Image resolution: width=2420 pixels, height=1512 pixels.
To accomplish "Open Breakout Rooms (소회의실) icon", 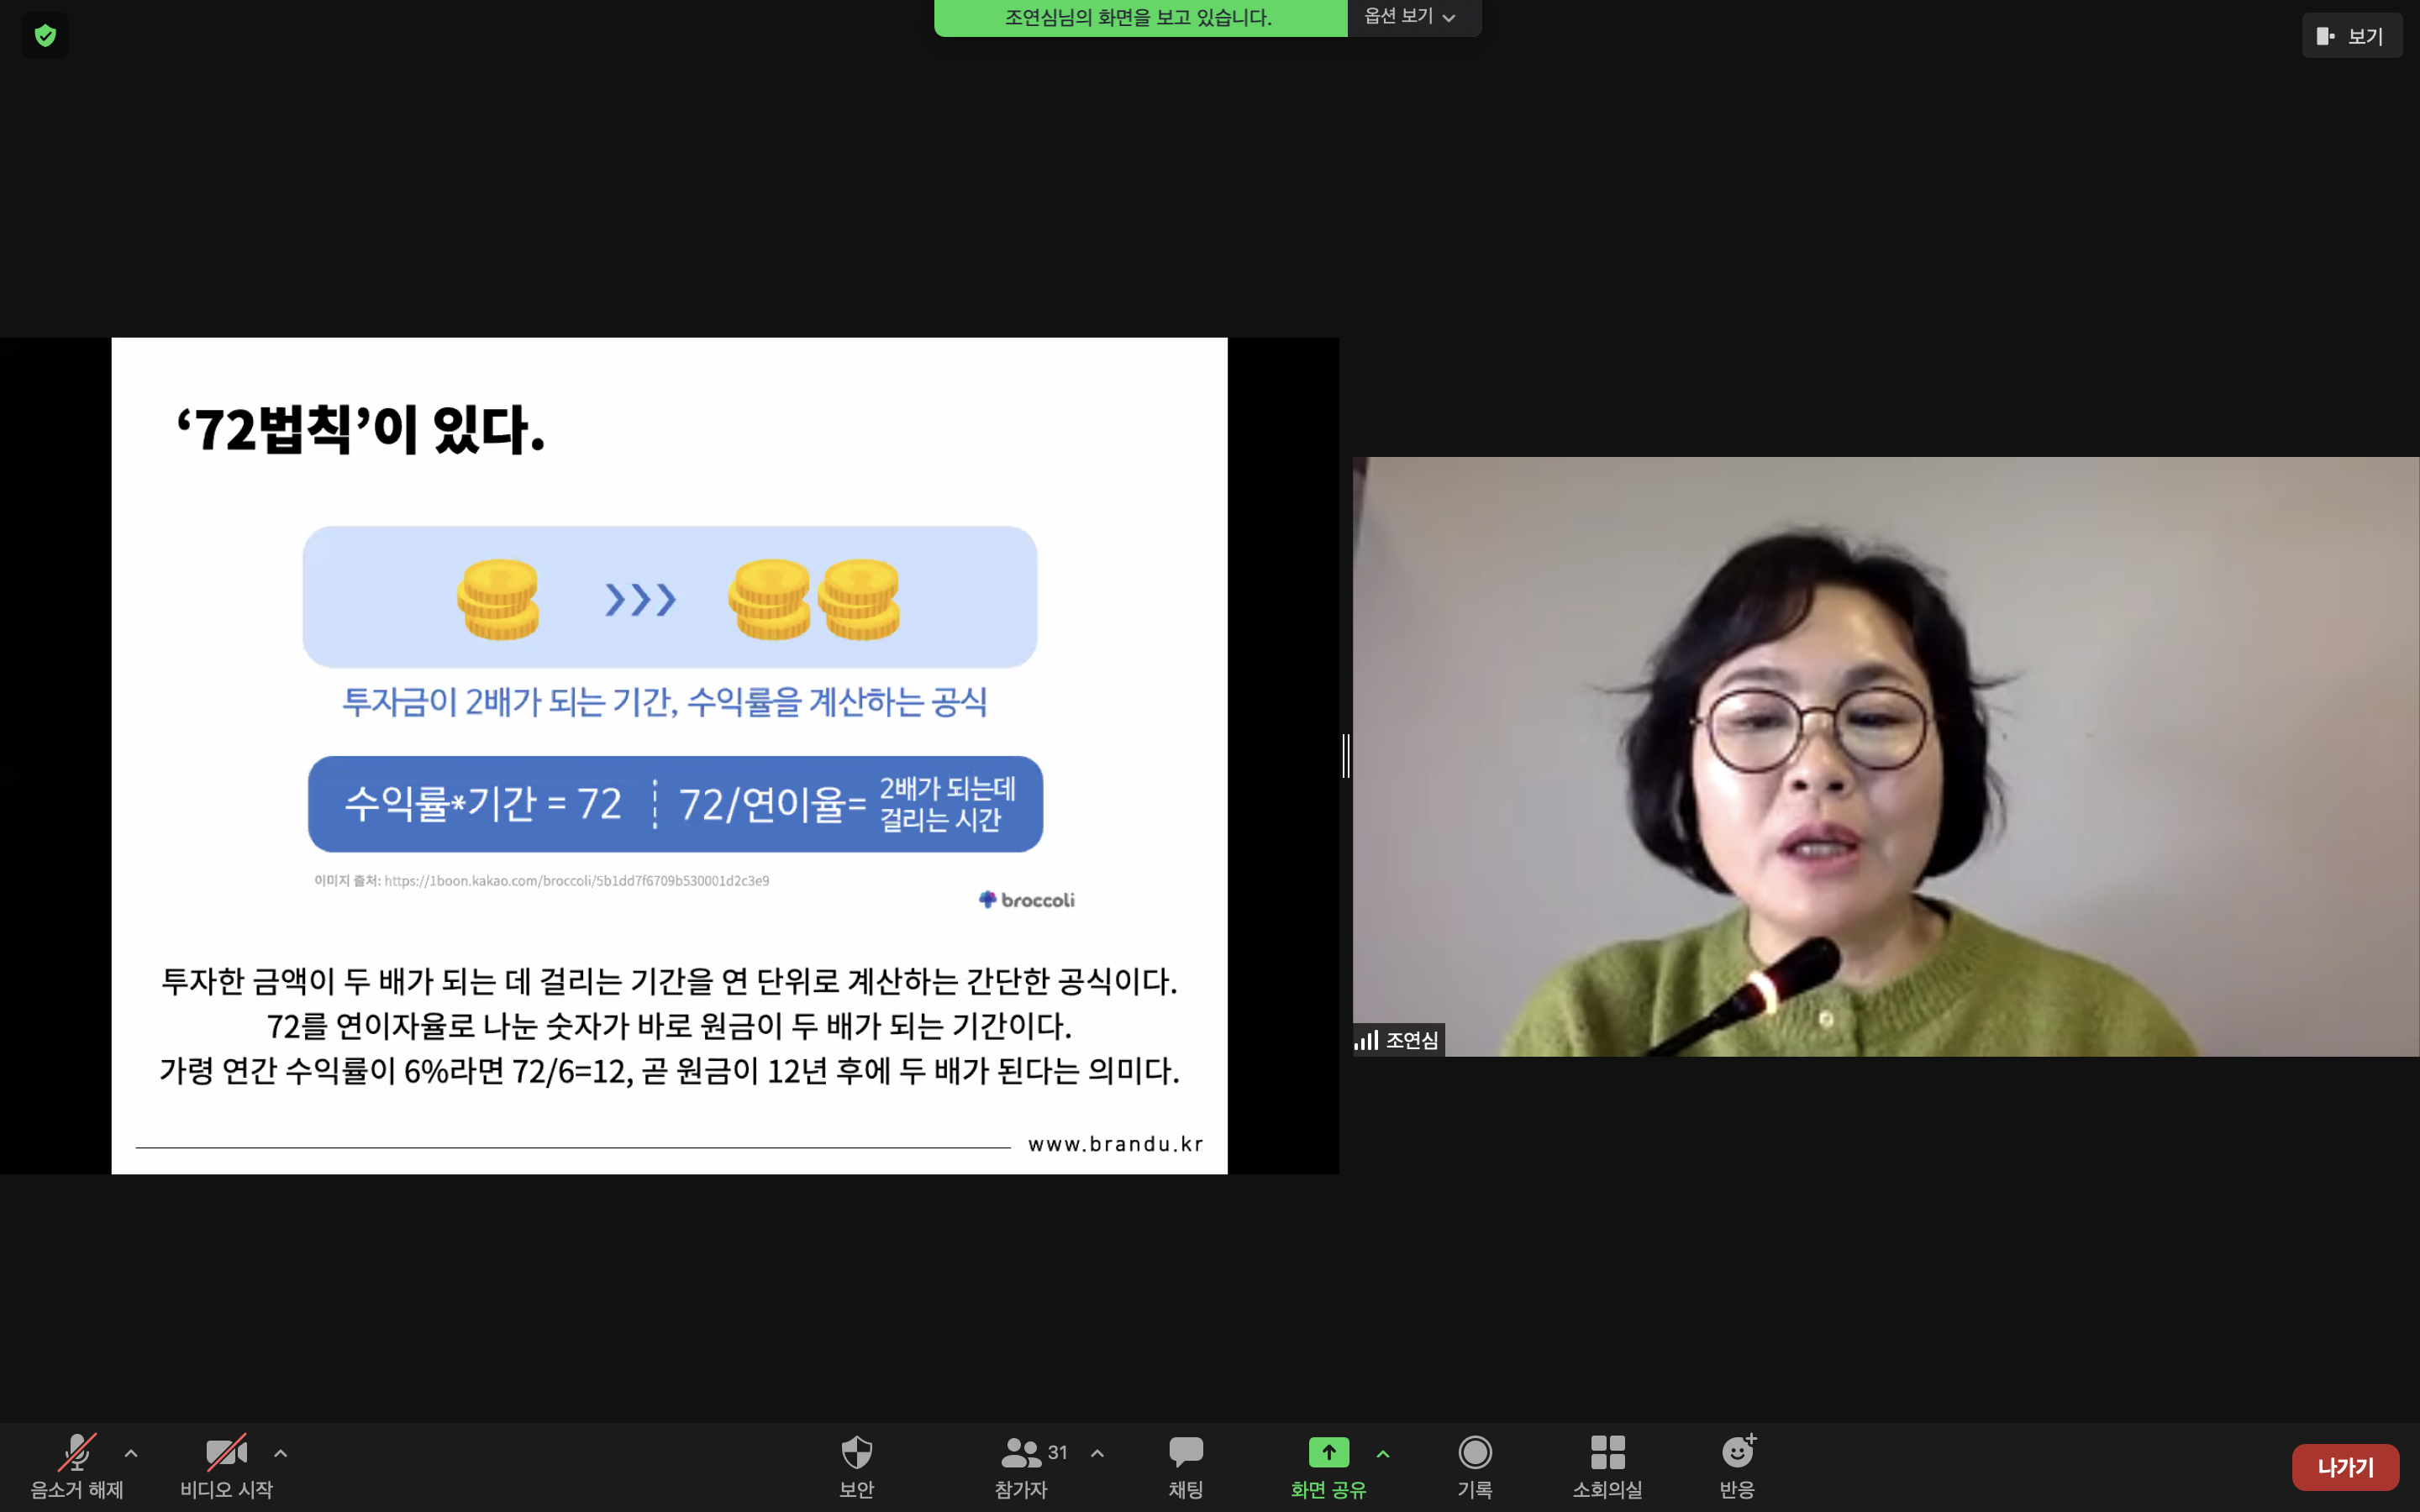I will tap(1607, 1452).
